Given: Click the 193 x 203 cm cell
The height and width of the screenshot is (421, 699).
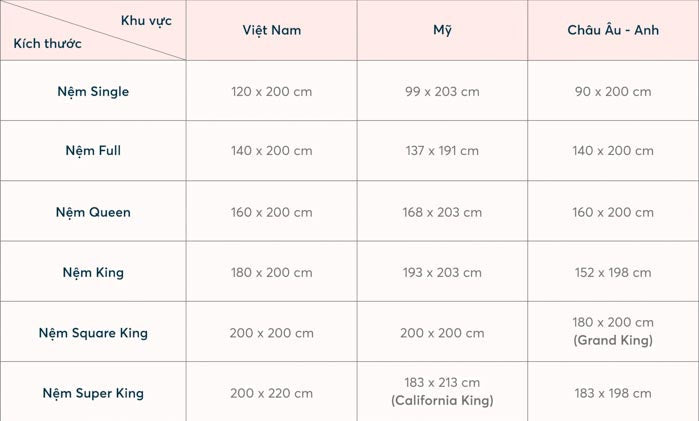Looking at the screenshot, I should 442,272.
